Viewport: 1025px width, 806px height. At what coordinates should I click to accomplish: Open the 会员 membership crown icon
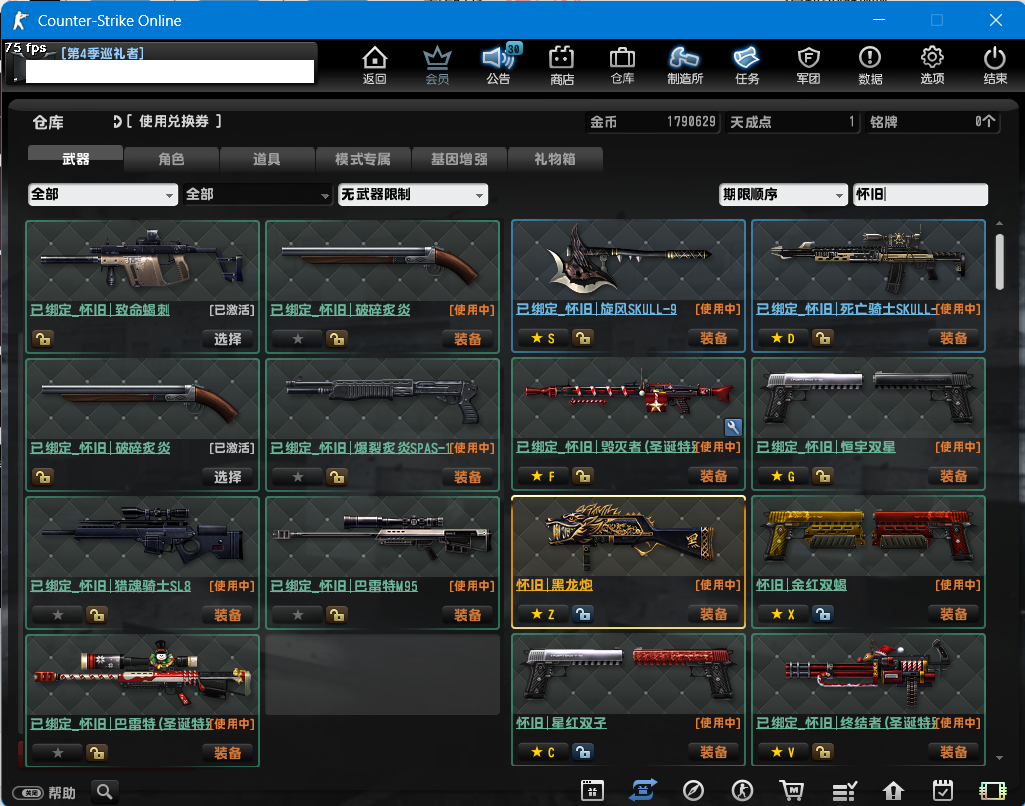coord(437,65)
